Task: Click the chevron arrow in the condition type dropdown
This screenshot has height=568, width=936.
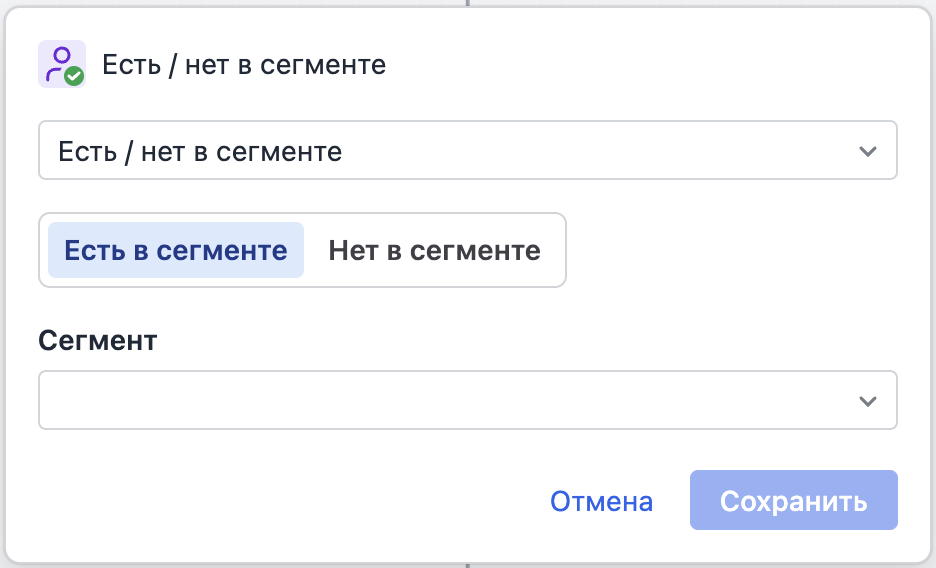Action: tap(867, 151)
